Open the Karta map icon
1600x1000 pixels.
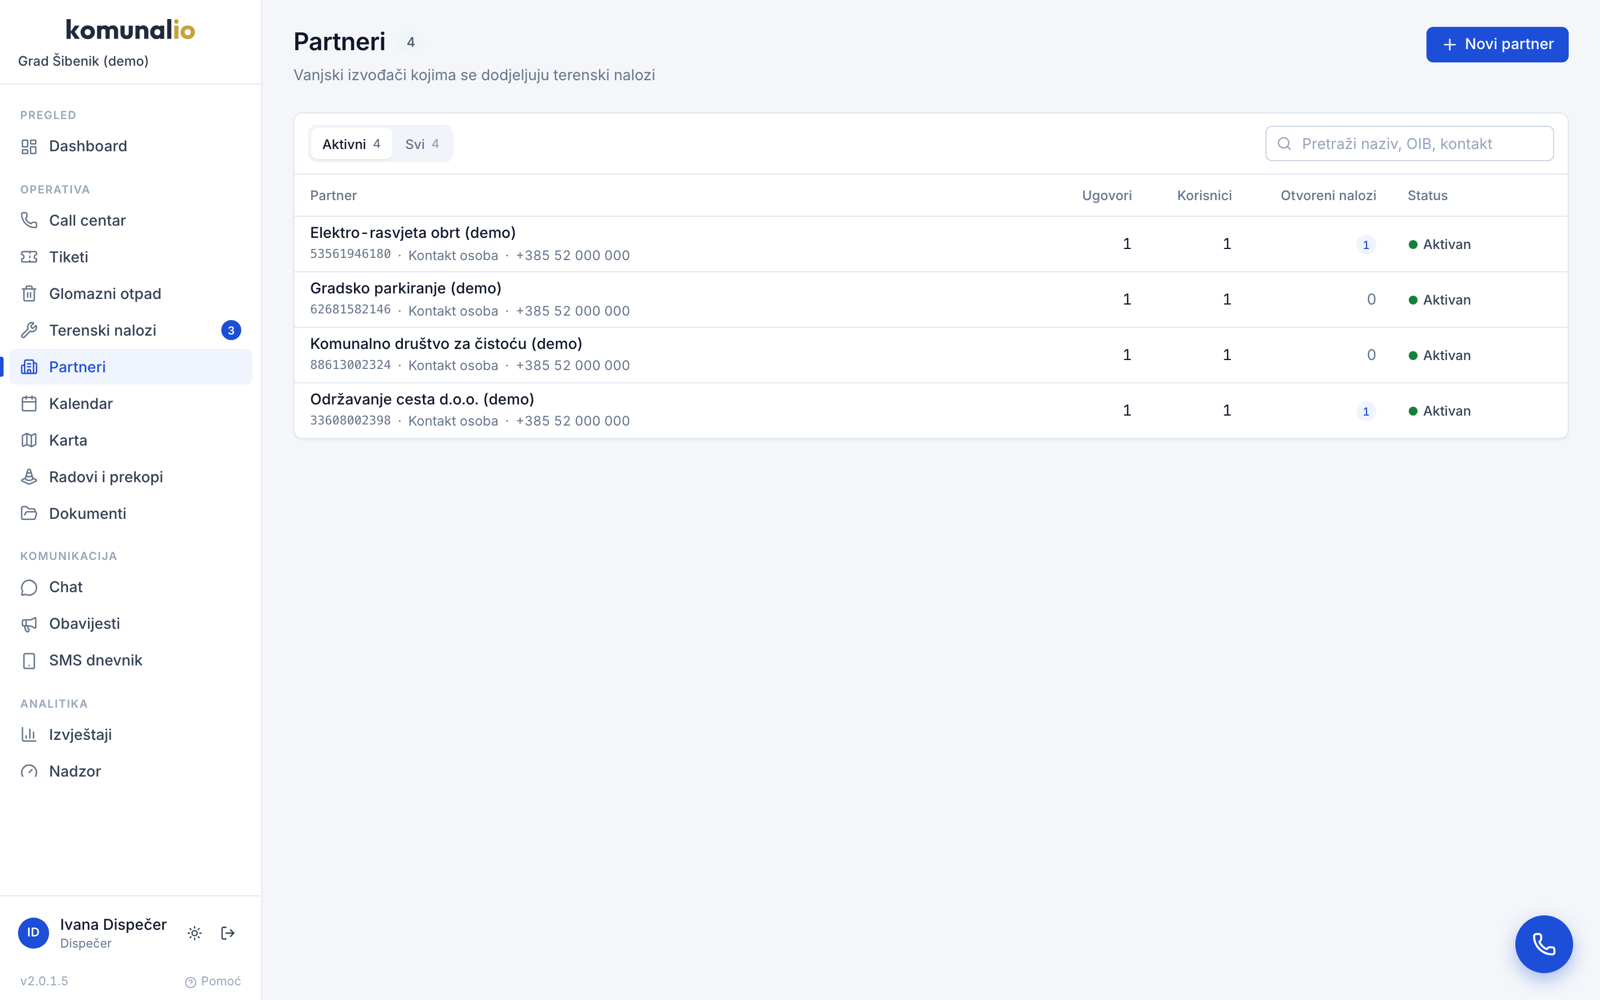click(29, 440)
